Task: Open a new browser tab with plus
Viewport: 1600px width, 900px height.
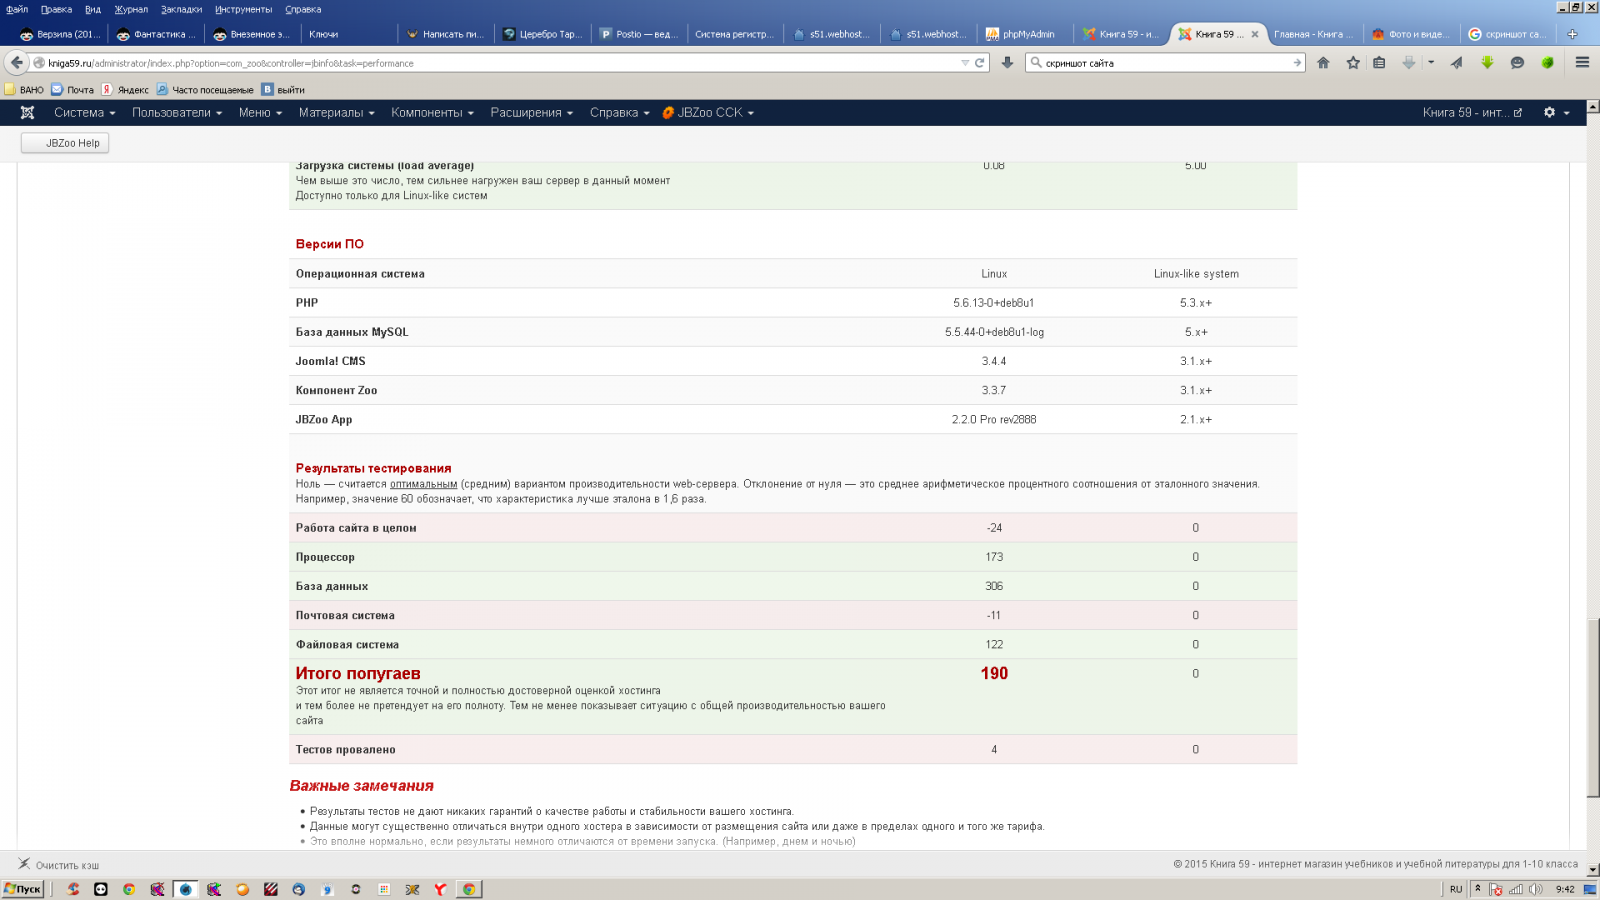Action: point(1572,34)
